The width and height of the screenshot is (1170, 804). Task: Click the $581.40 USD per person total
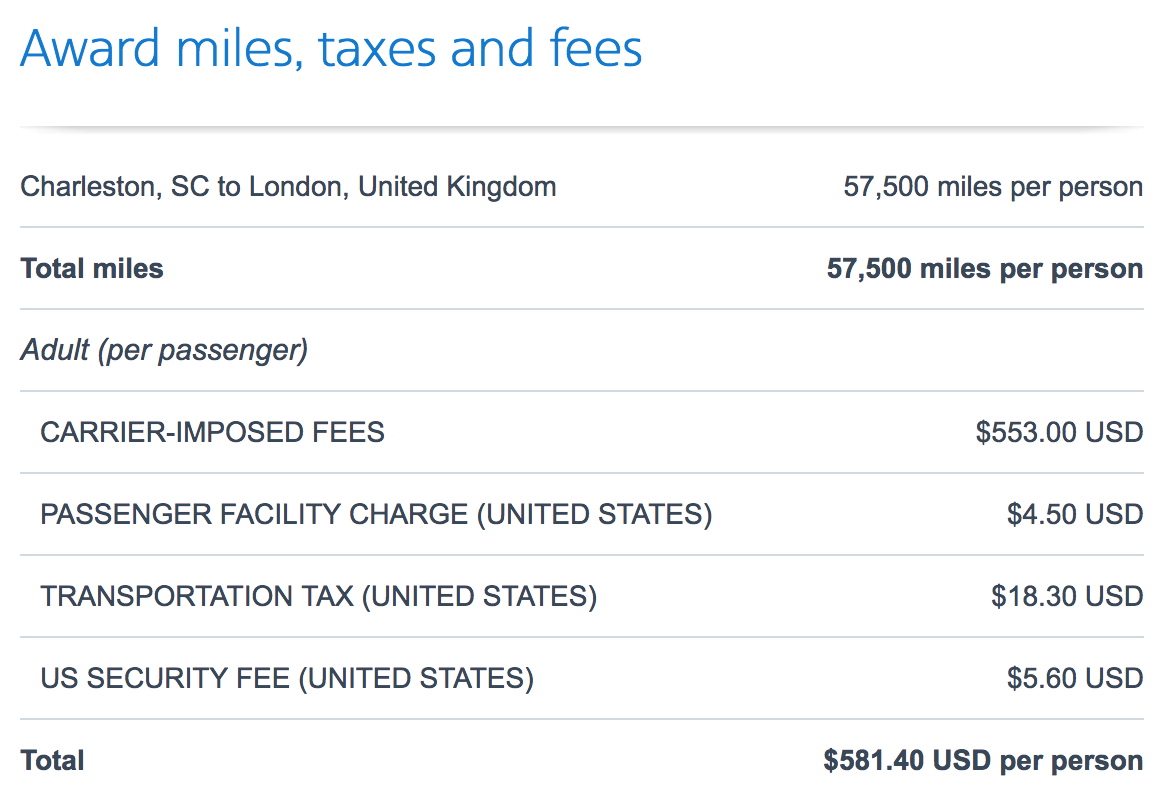(x=983, y=761)
